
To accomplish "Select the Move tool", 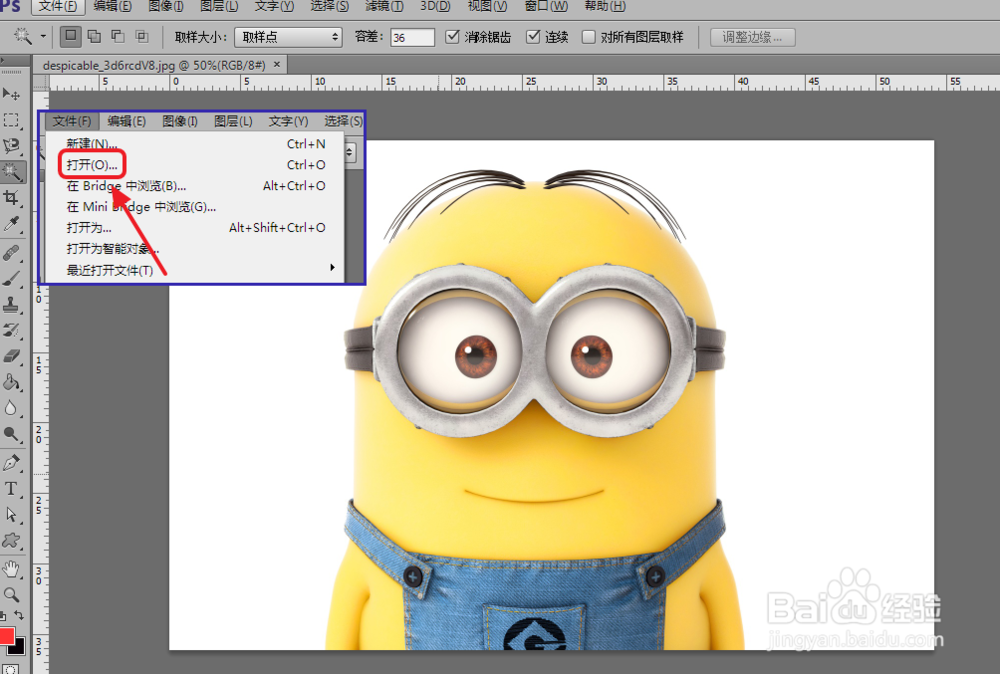I will click(11, 94).
